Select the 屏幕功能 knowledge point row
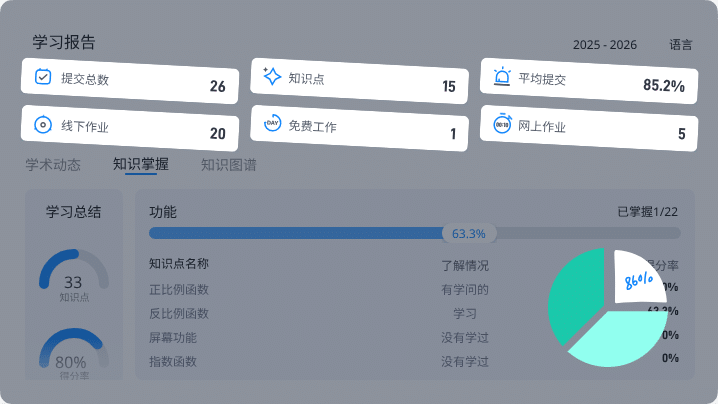Screen dimensions: 718x404 coord(173,337)
